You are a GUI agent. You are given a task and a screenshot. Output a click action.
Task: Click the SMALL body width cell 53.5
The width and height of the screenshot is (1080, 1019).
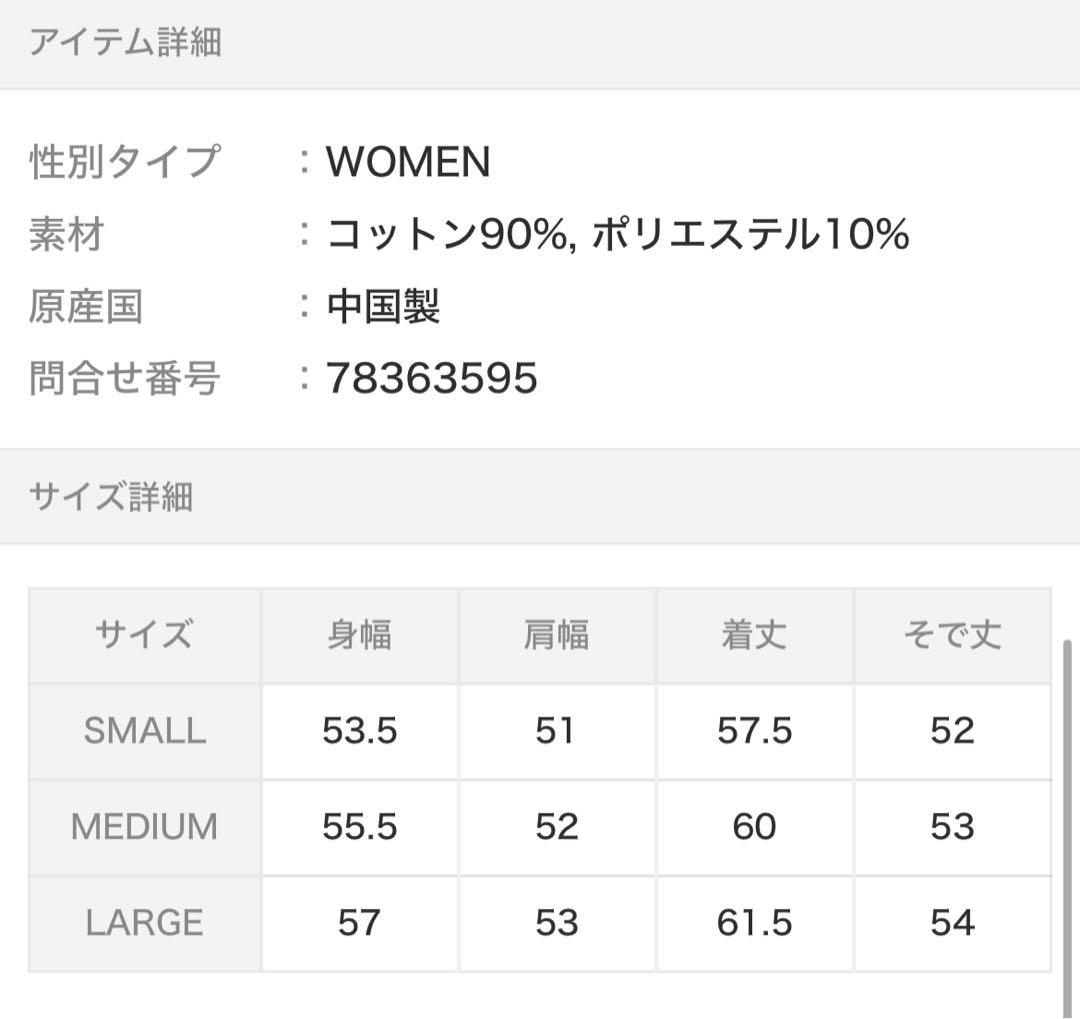tap(359, 731)
